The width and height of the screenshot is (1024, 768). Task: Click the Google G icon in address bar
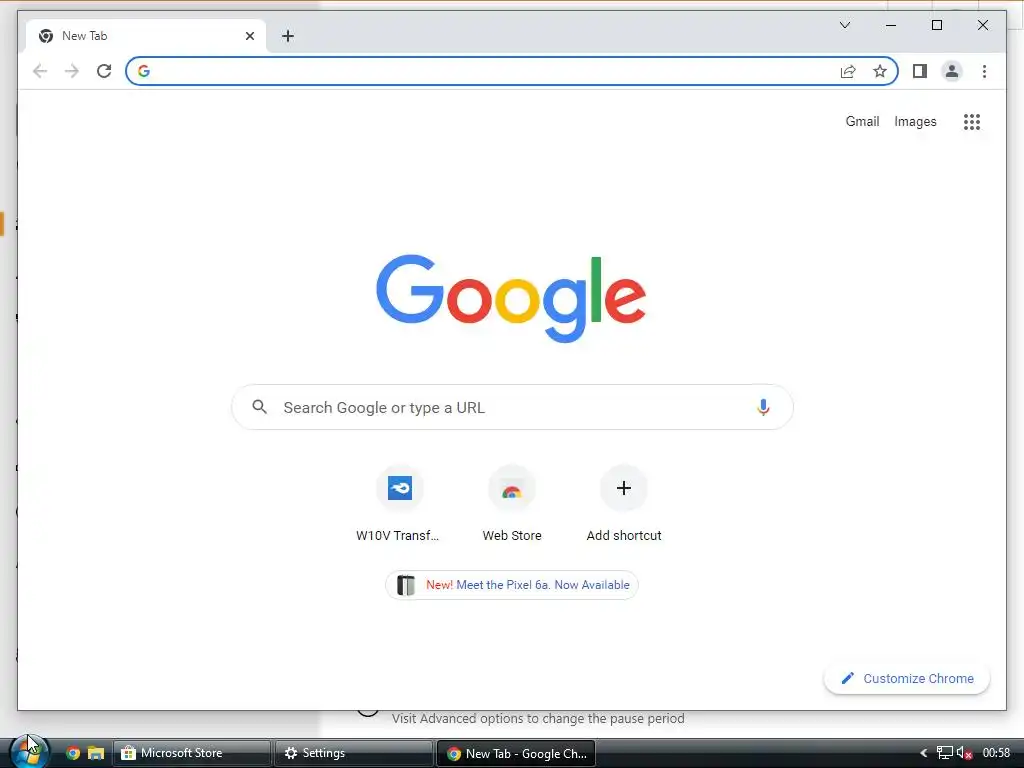[144, 71]
